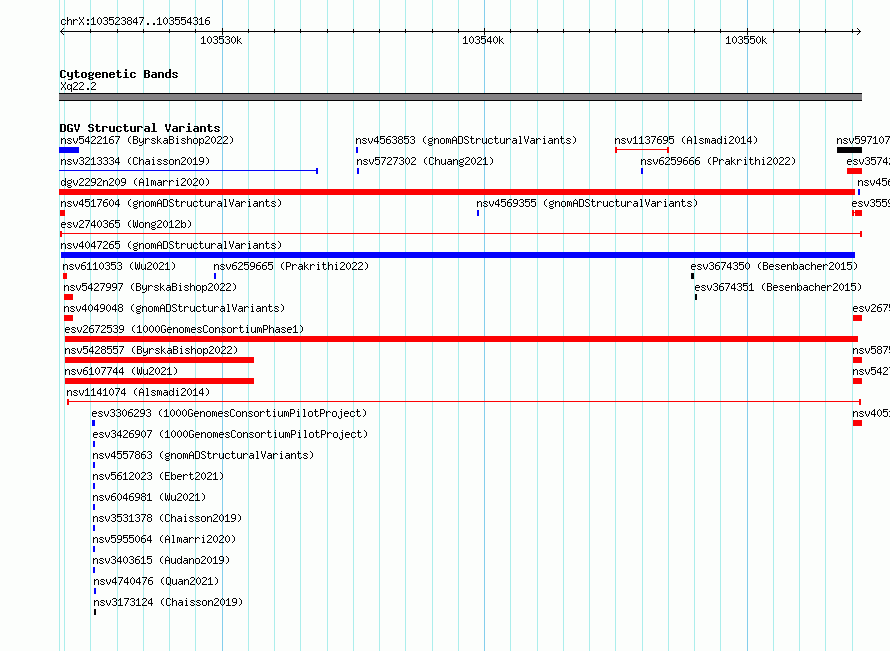Click nsv3173124 (Chaisson2019) label
This screenshot has width=890, height=651.
point(169,602)
